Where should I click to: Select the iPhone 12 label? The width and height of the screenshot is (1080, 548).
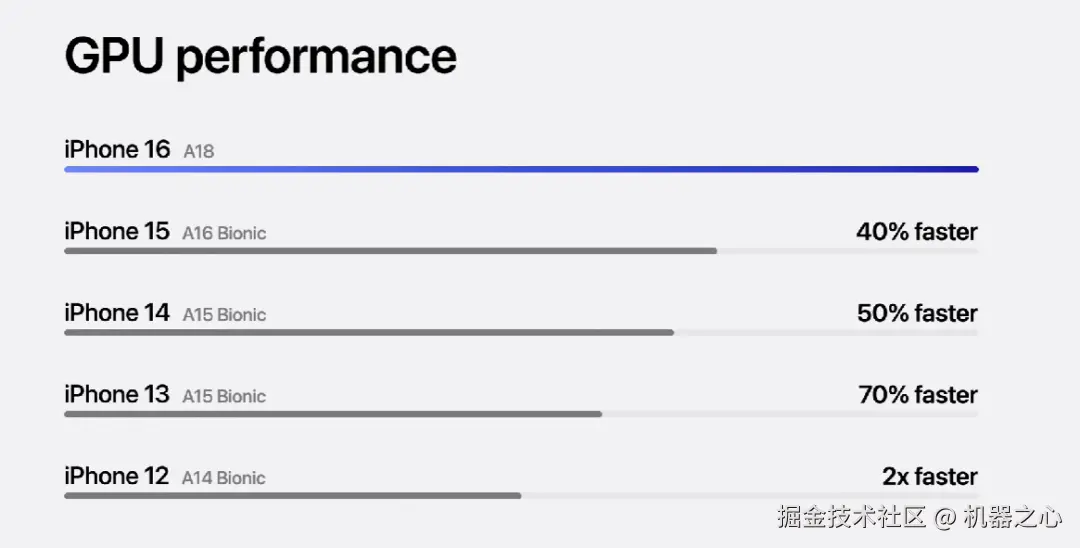[116, 476]
